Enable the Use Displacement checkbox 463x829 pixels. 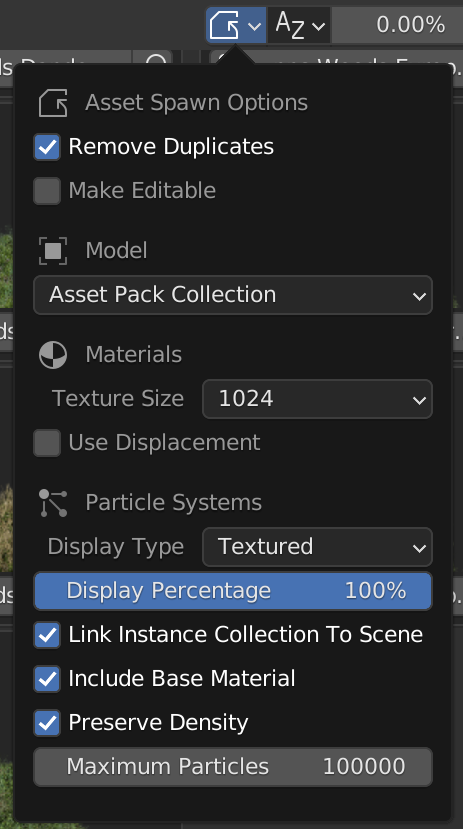click(47, 443)
